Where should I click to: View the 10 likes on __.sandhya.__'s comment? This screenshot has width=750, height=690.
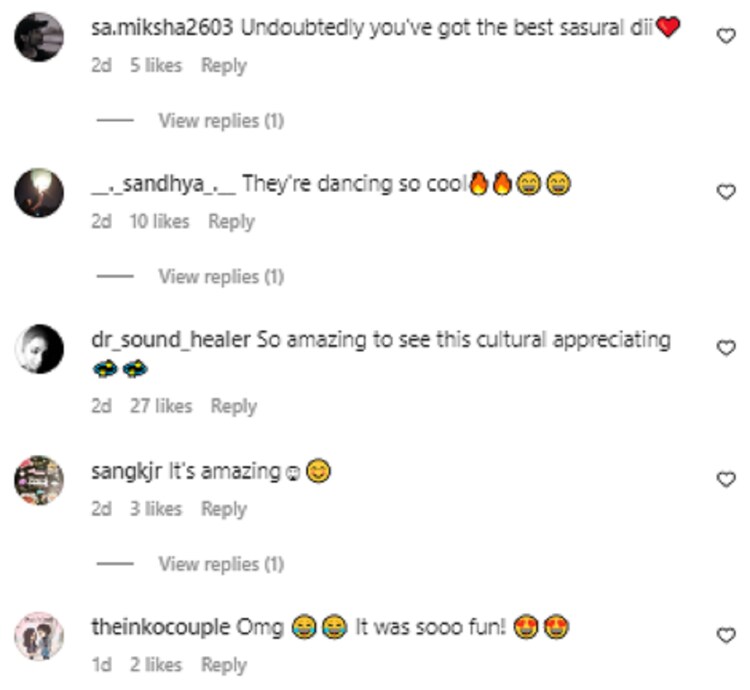pyautogui.click(x=159, y=222)
